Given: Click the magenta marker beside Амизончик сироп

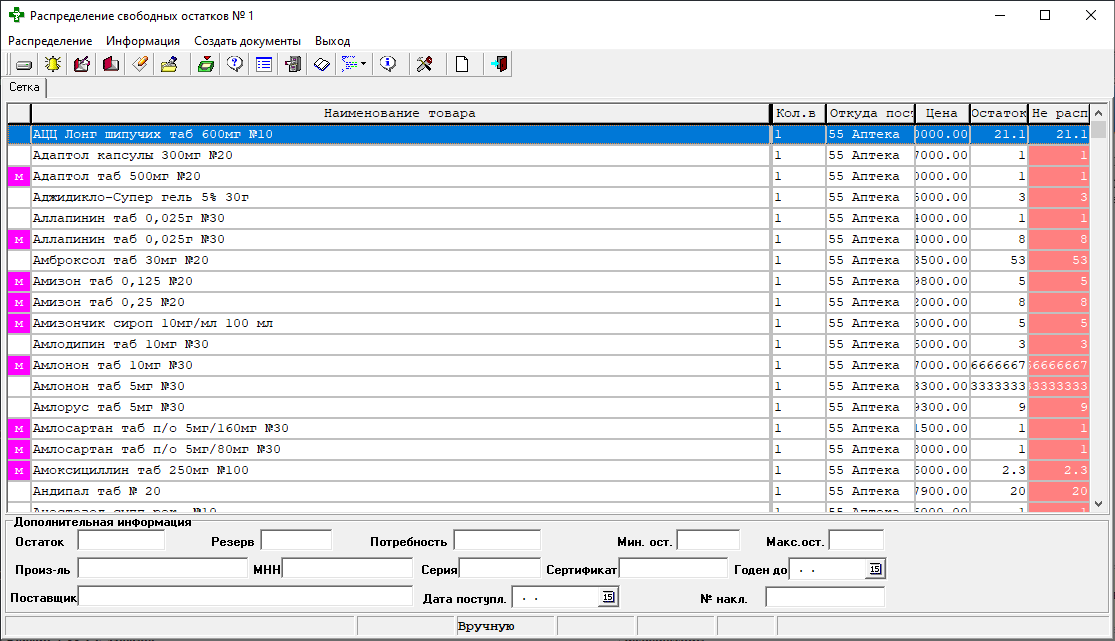Looking at the screenshot, I should [x=19, y=324].
